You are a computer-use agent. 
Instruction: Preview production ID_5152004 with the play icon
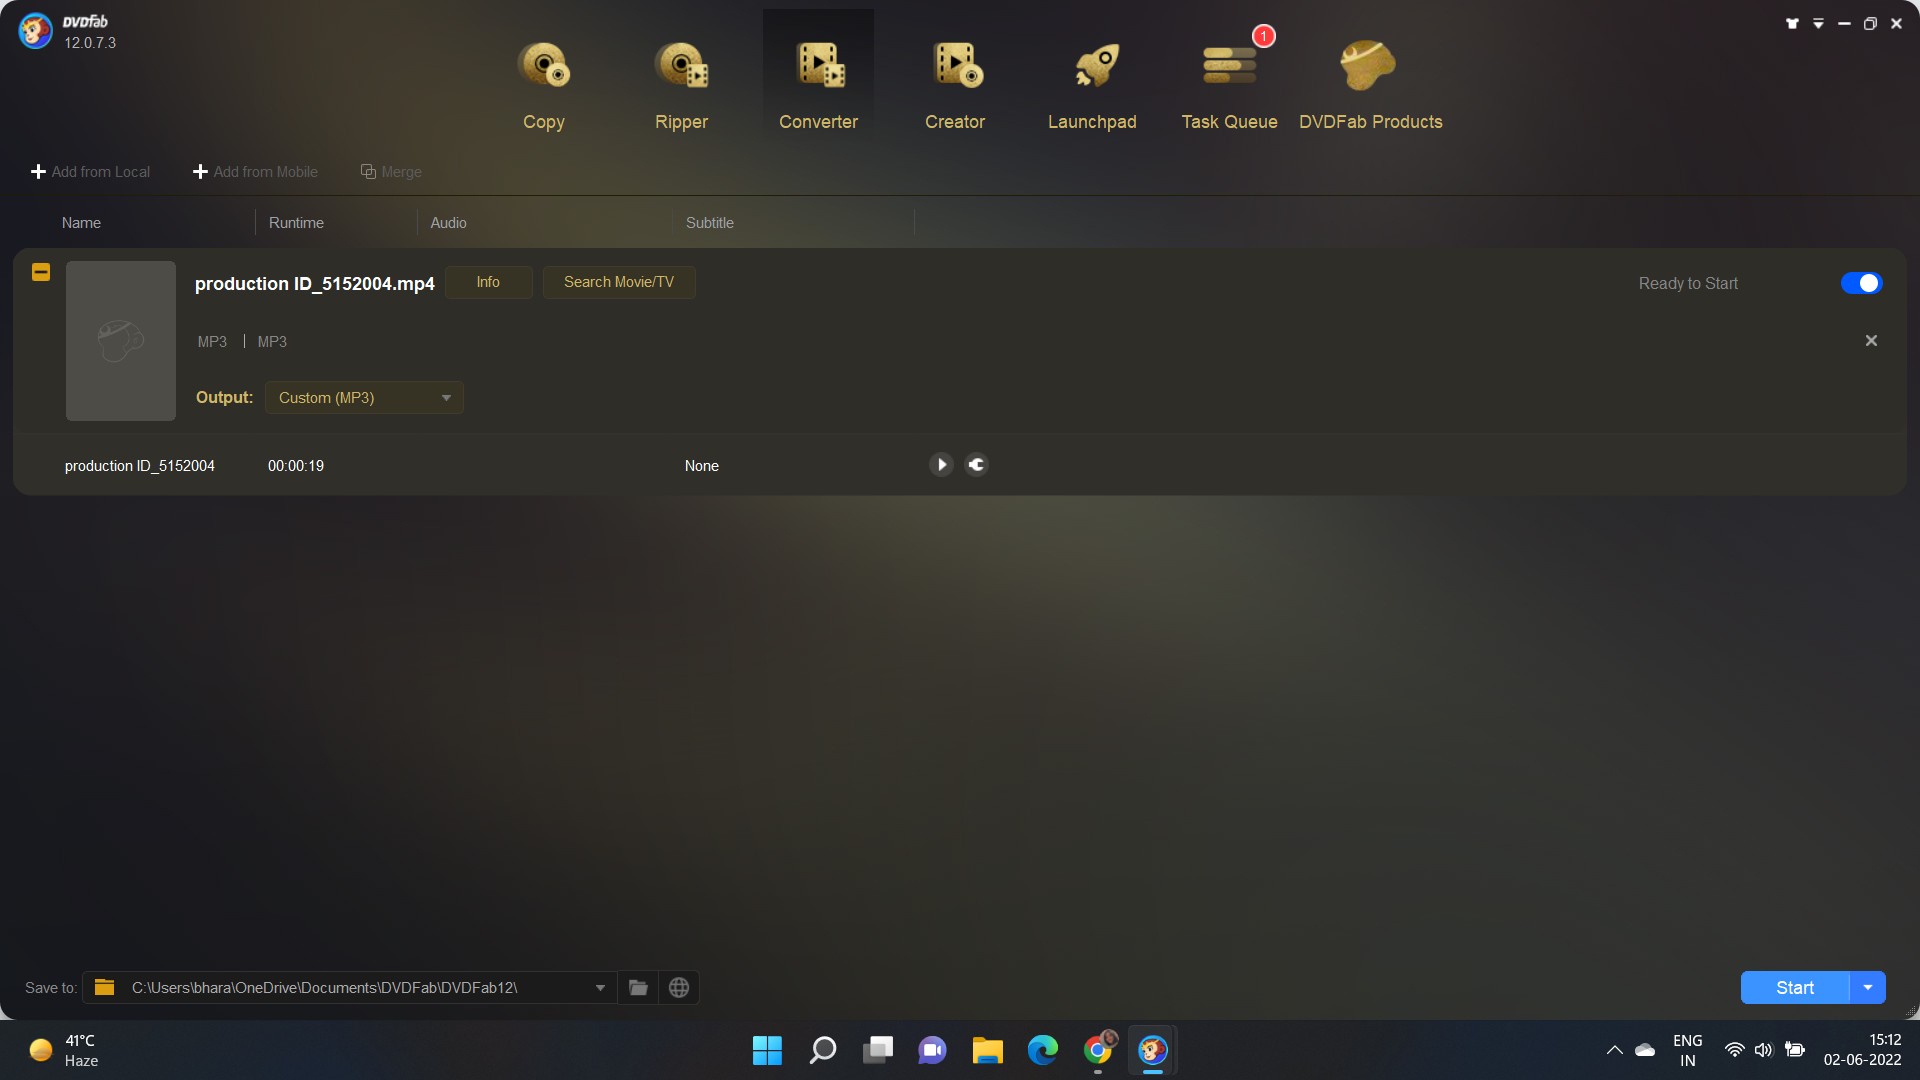click(x=941, y=464)
